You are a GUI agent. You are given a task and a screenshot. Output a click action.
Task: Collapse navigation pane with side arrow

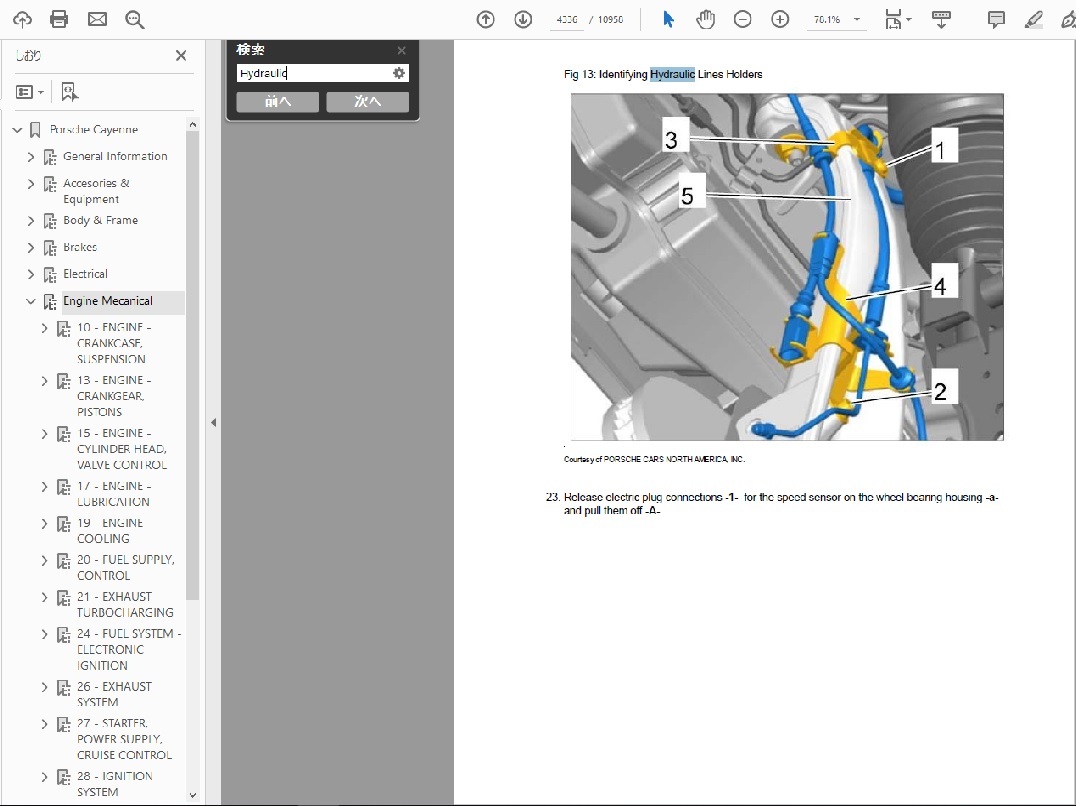click(x=213, y=423)
